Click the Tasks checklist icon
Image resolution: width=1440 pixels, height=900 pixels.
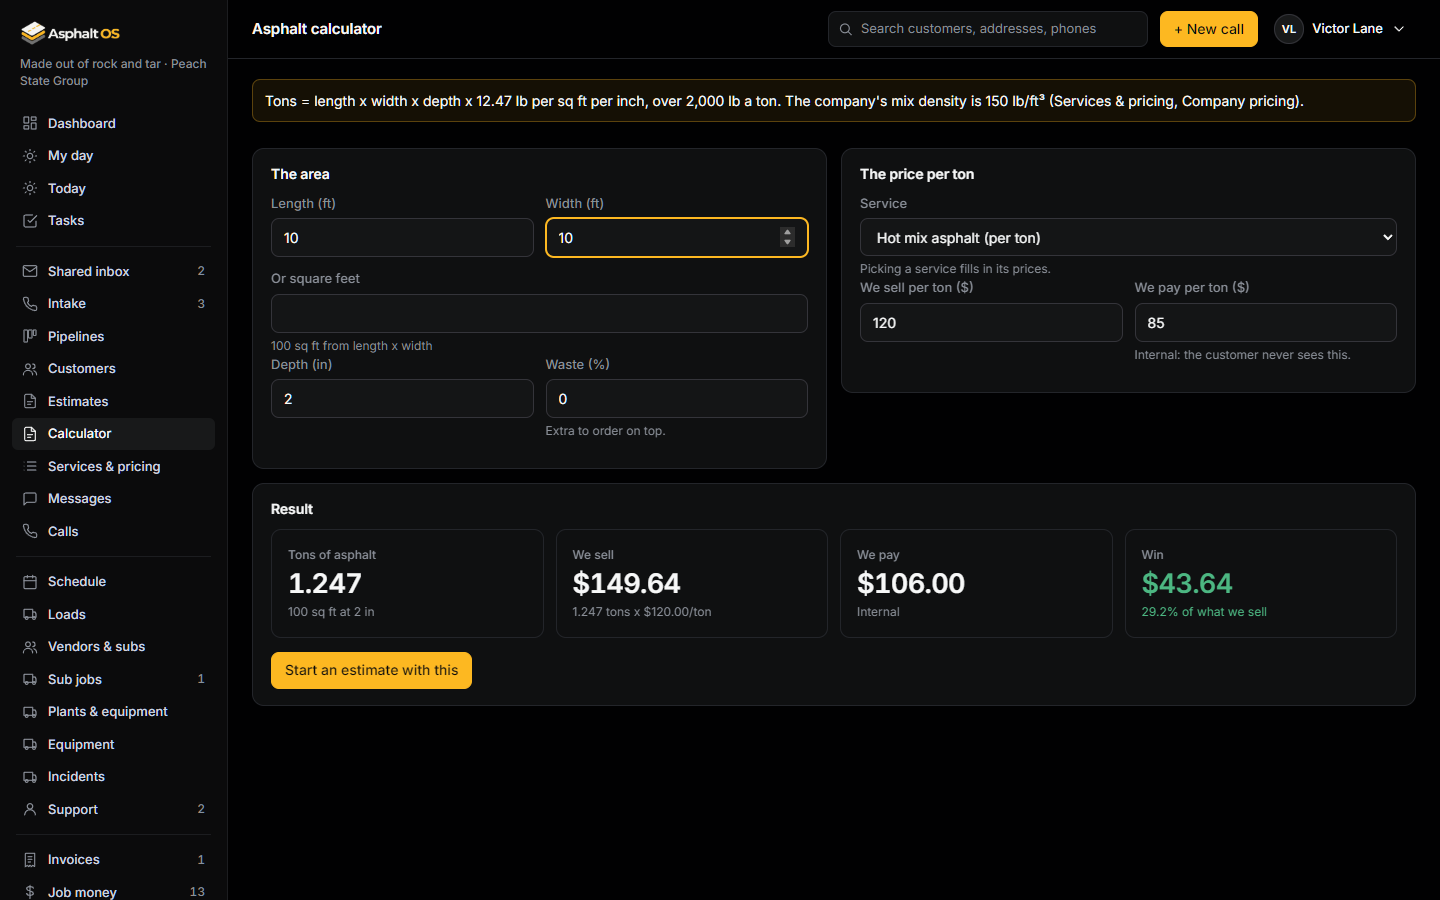coord(30,221)
